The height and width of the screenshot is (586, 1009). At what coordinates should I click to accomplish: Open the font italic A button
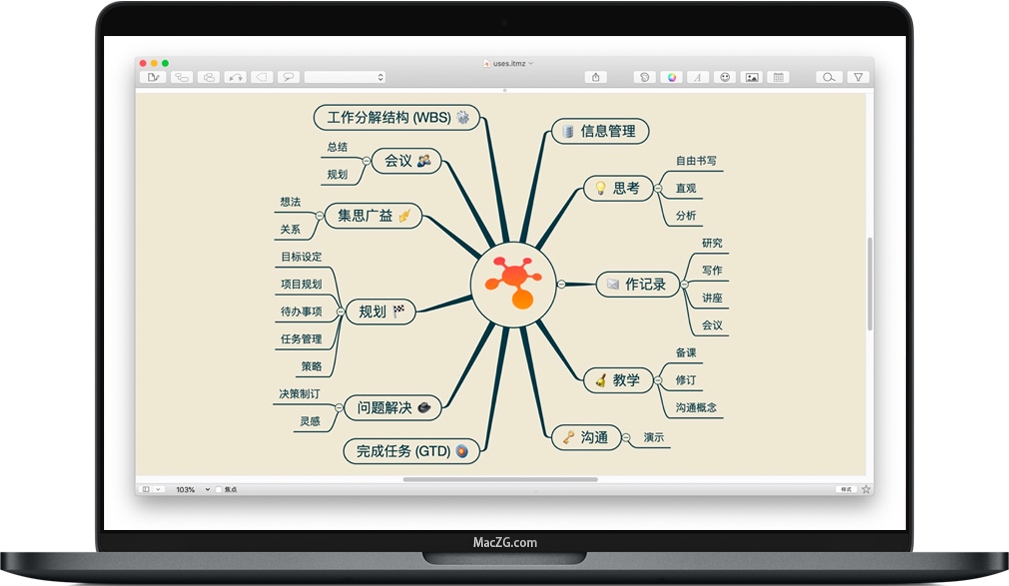(x=698, y=77)
